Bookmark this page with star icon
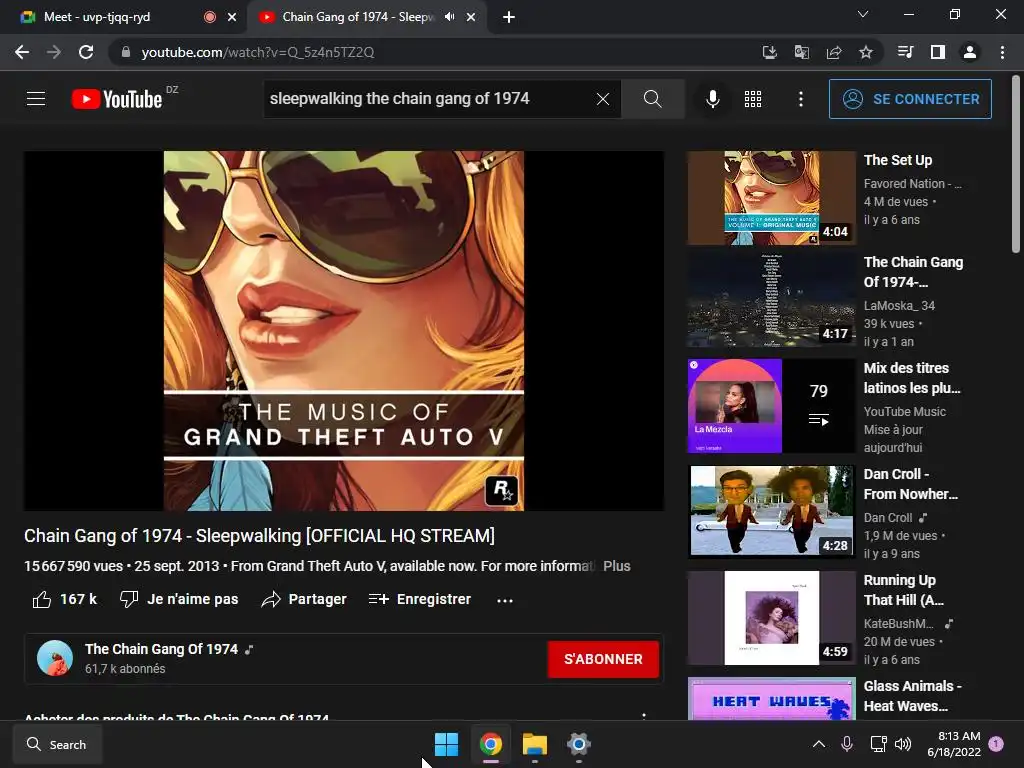This screenshot has height=768, width=1024. 866,52
